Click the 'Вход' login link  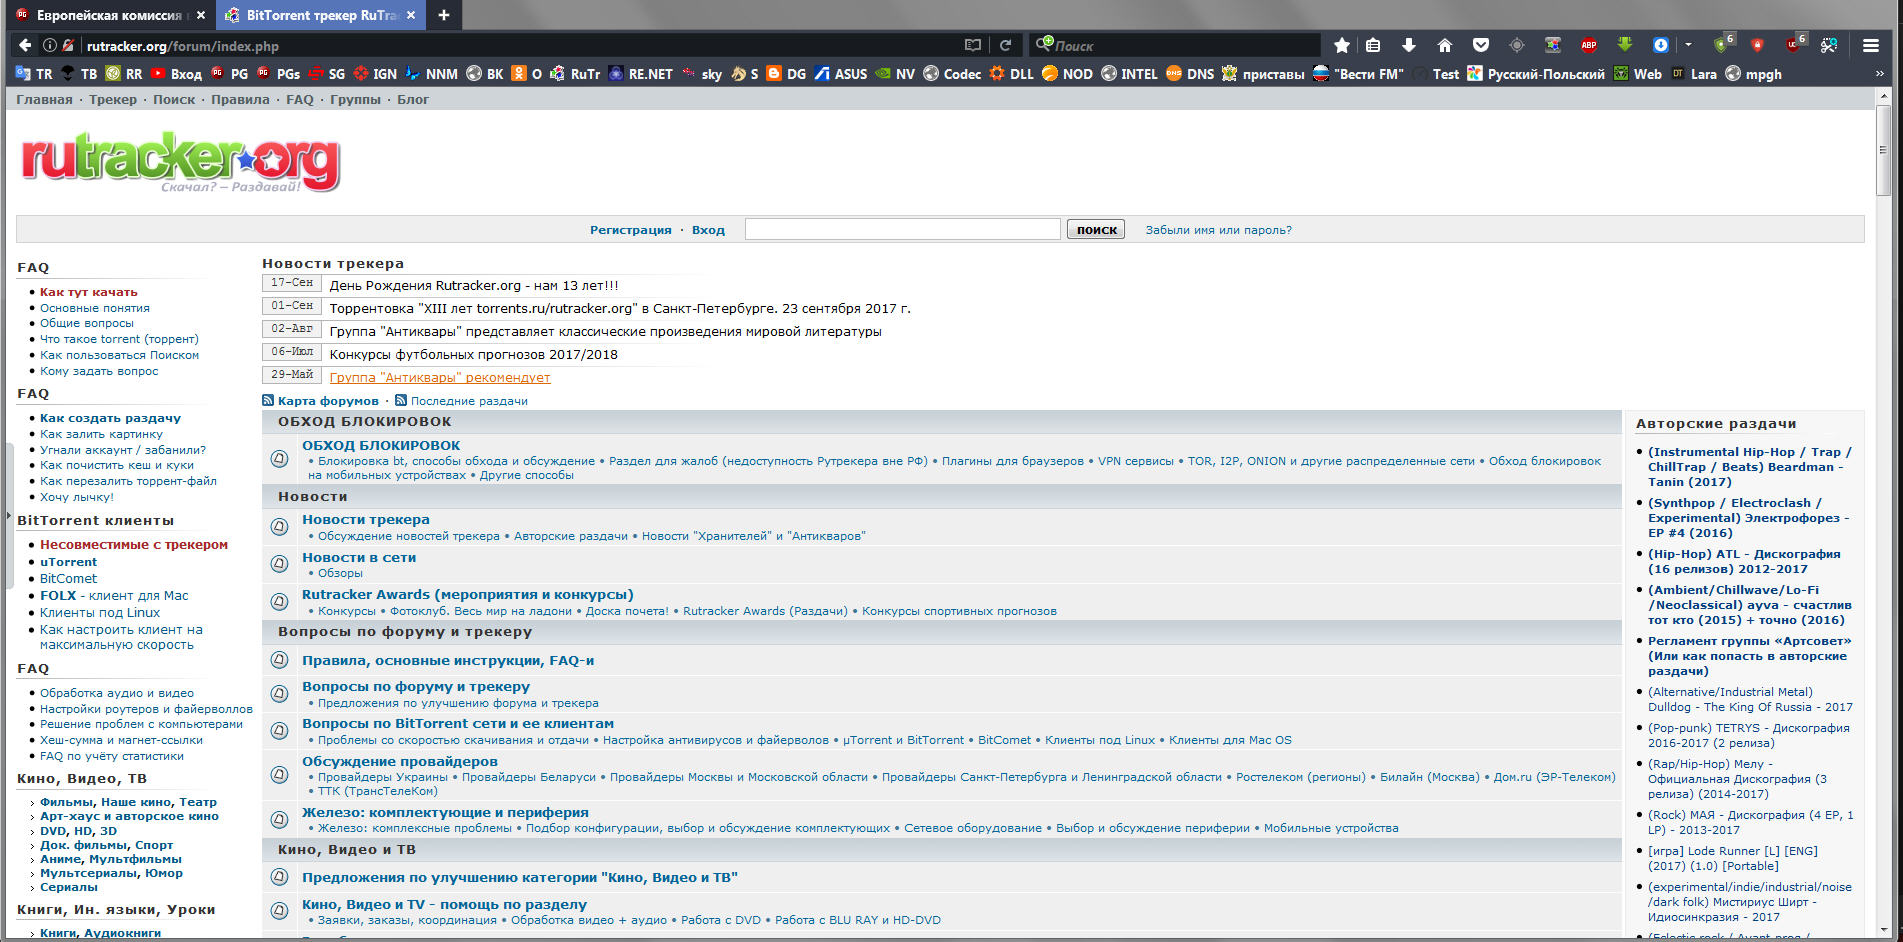(x=708, y=230)
